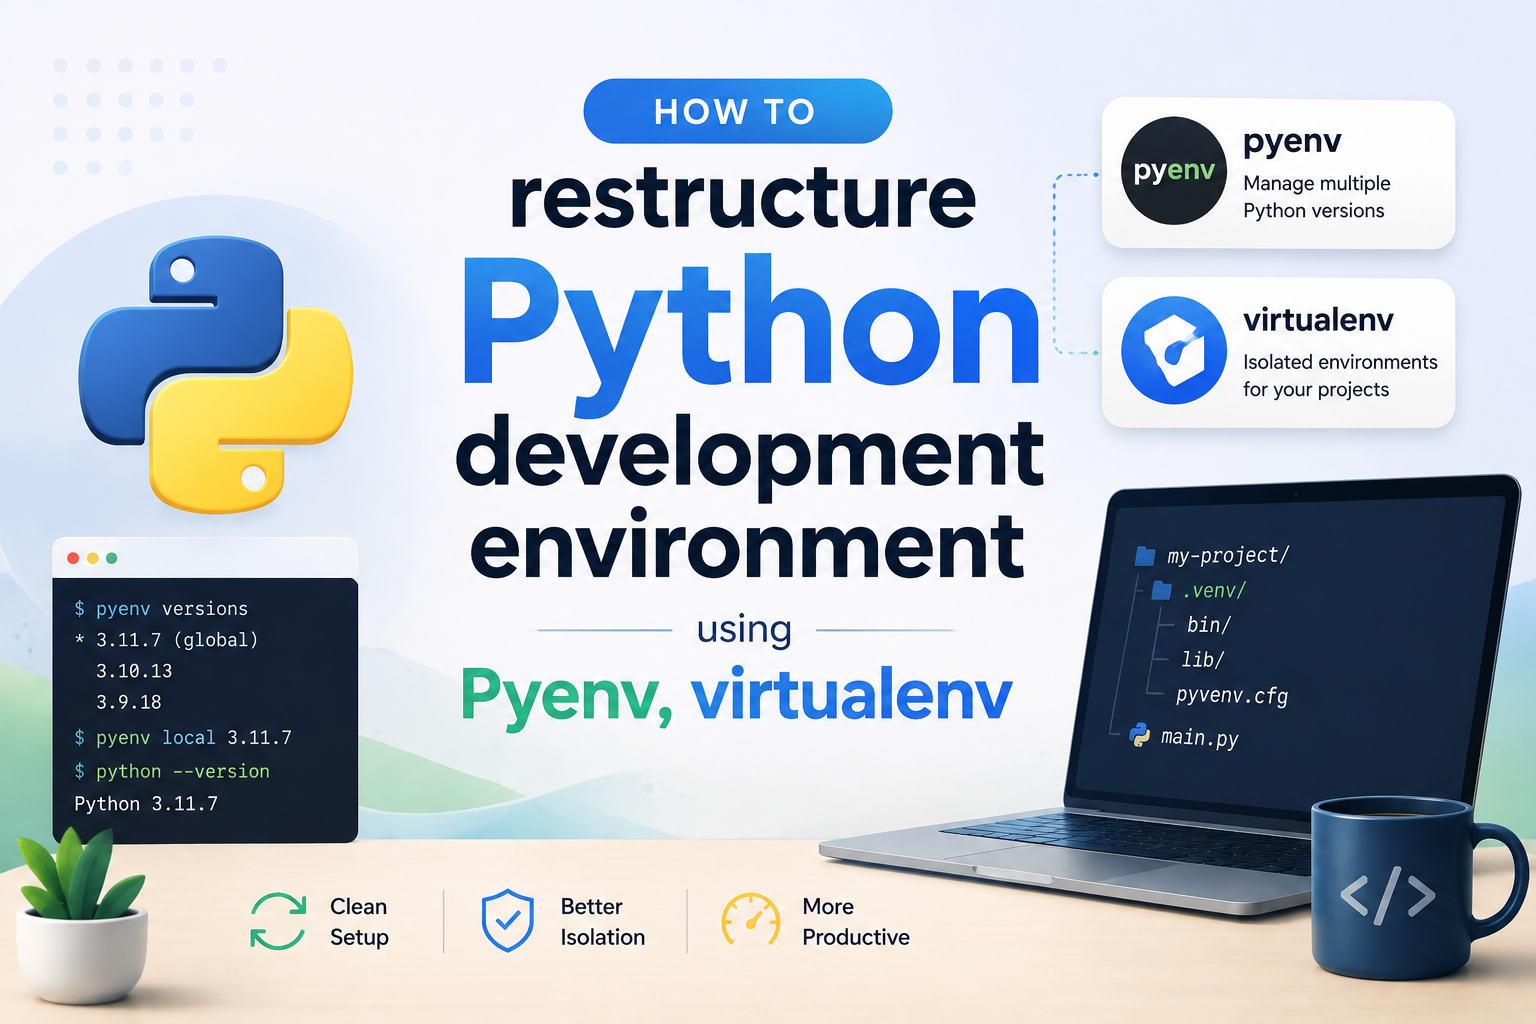Click the .venv folder icon

click(x=1161, y=591)
